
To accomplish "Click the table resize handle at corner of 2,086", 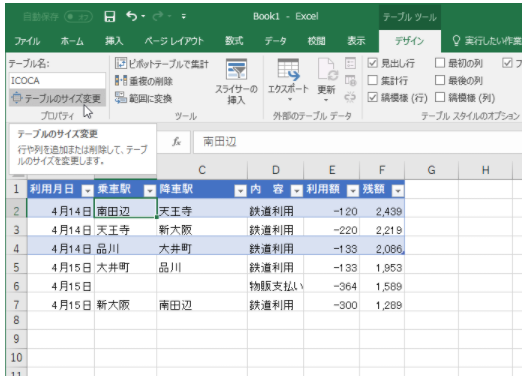I will (403, 253).
